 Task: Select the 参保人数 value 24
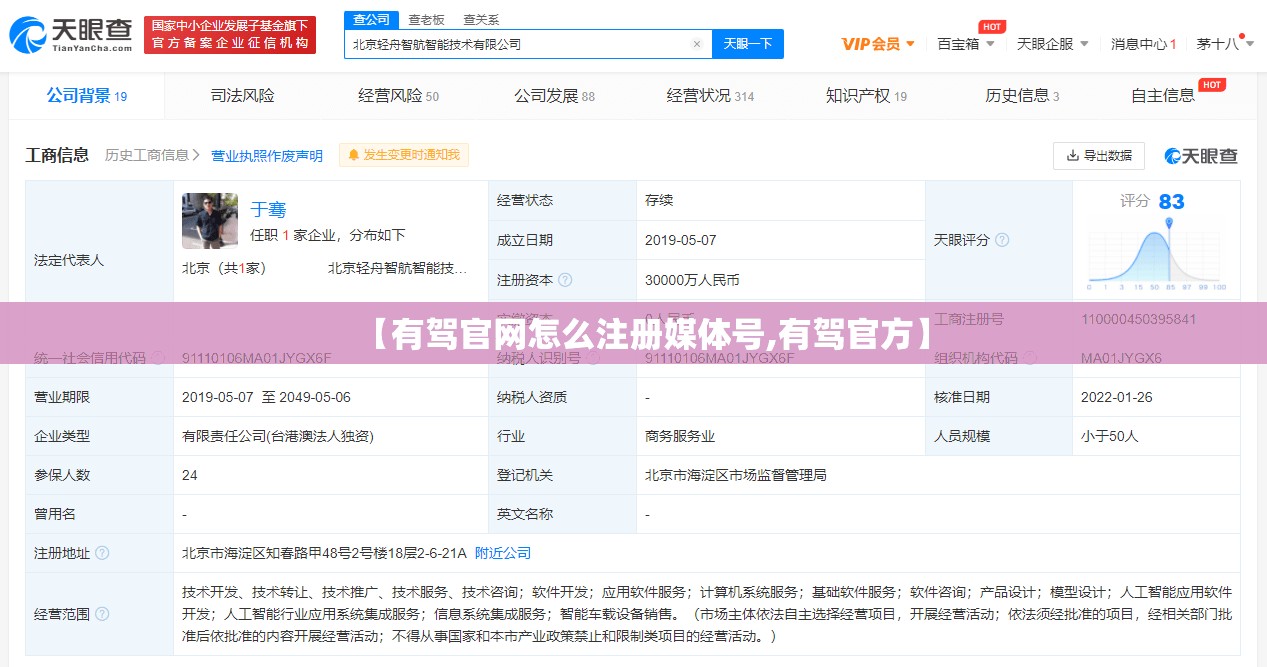tap(190, 475)
